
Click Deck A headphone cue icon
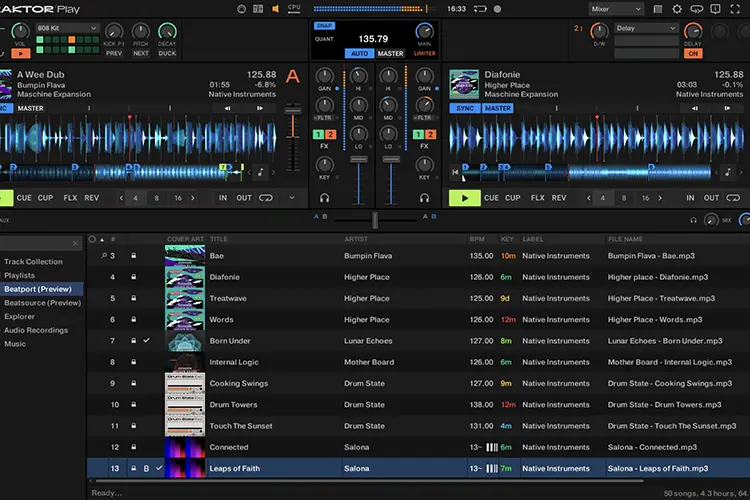pyautogui.click(x=324, y=198)
